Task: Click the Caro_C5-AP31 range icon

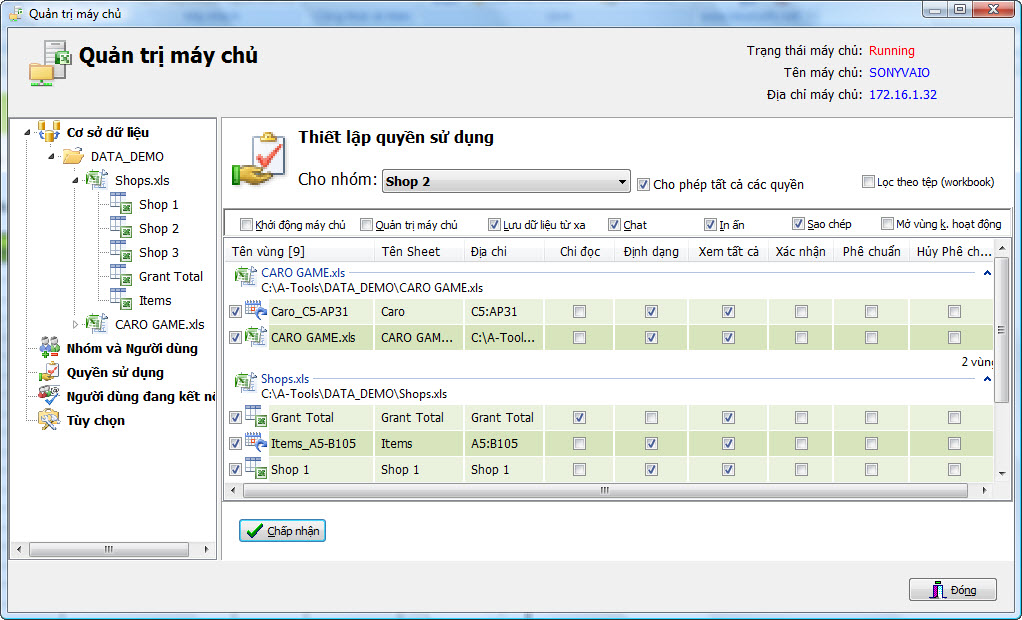Action: click(x=256, y=310)
